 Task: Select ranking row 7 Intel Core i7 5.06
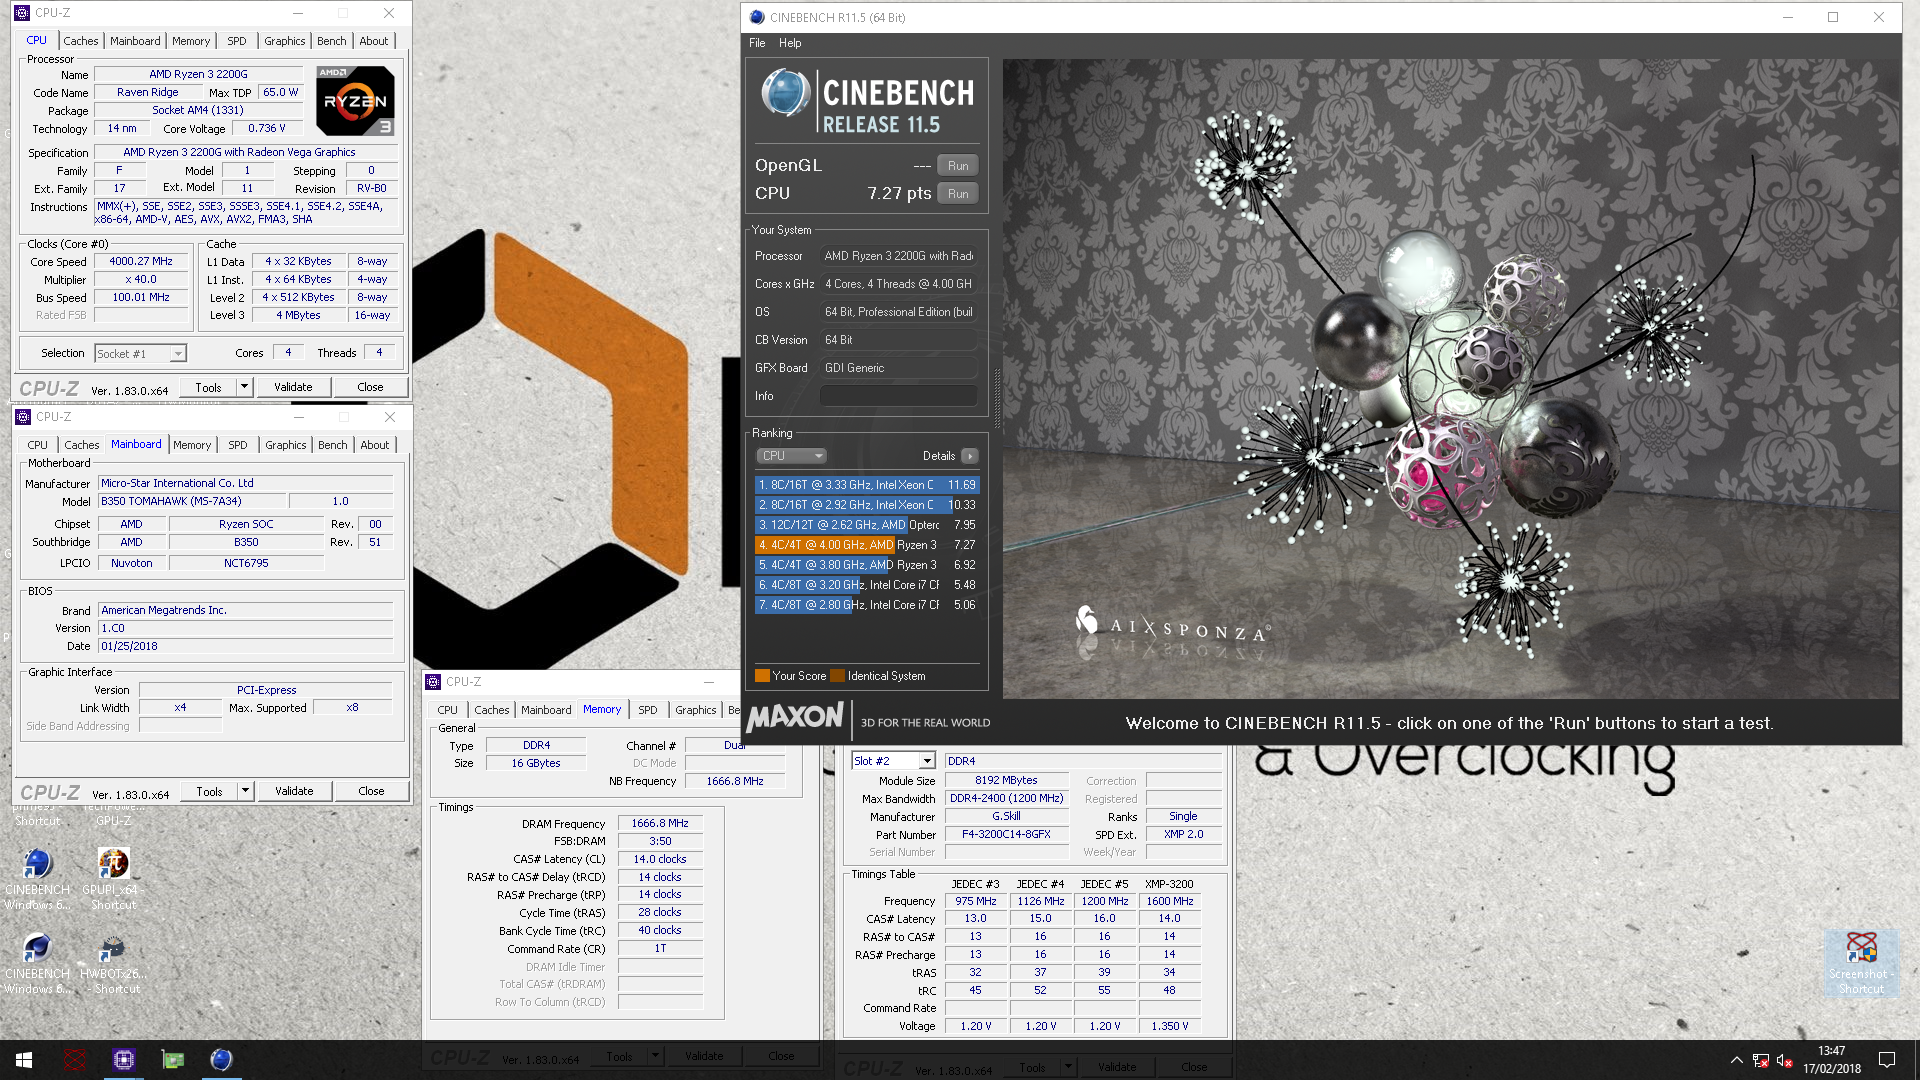tap(866, 605)
